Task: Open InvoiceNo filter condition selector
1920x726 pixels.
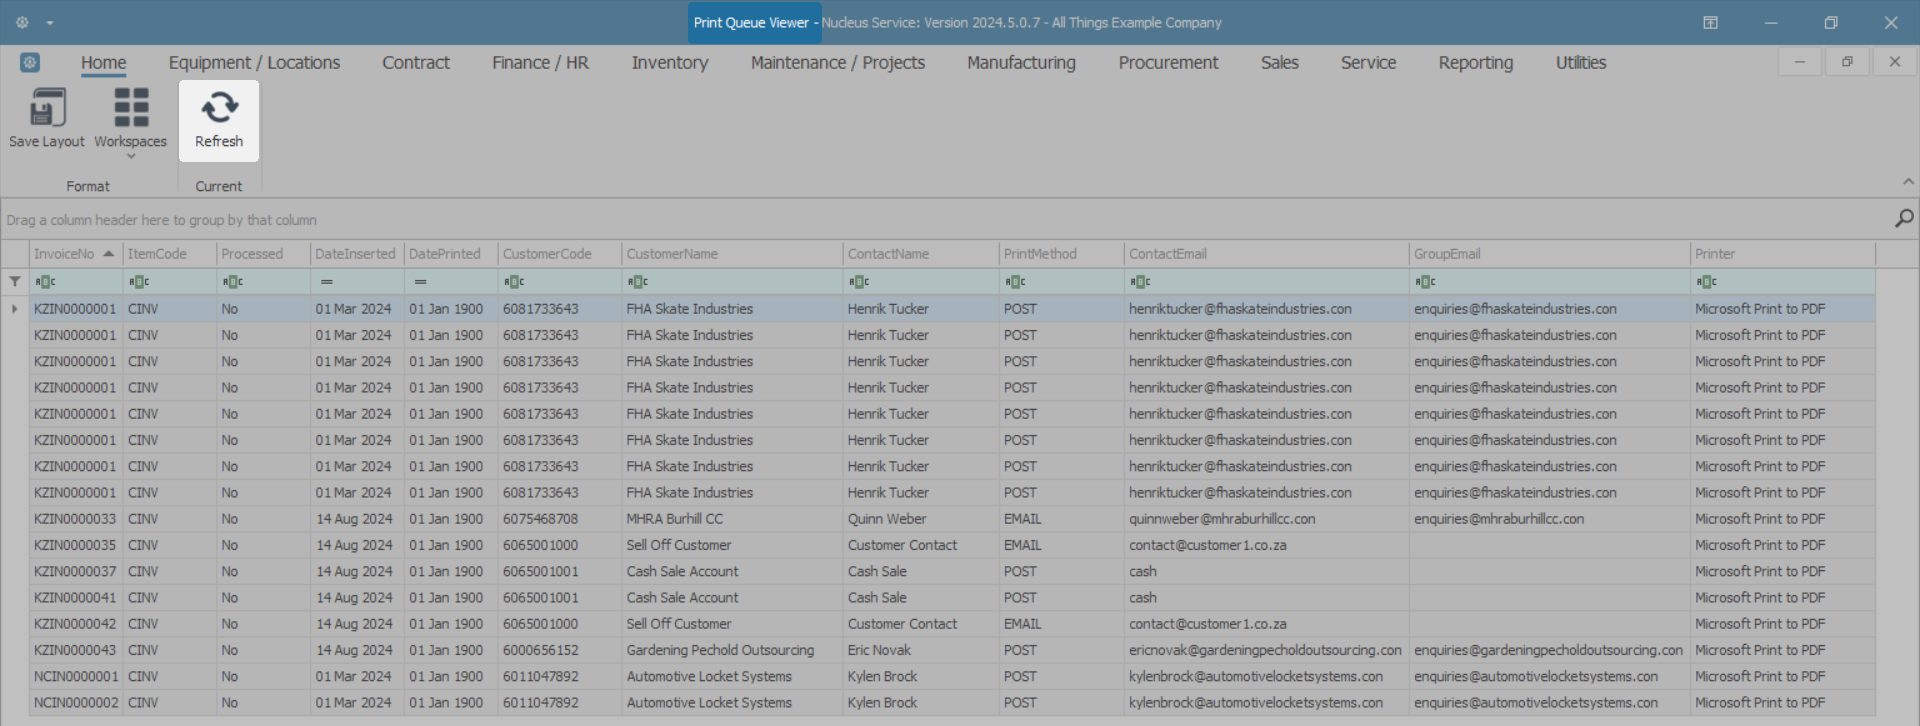Action: [x=45, y=282]
